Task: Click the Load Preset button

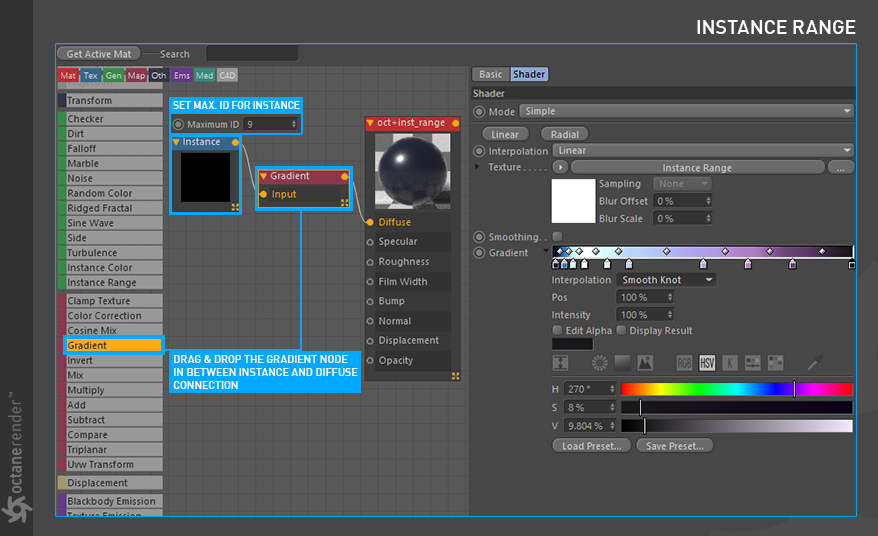Action: point(592,446)
